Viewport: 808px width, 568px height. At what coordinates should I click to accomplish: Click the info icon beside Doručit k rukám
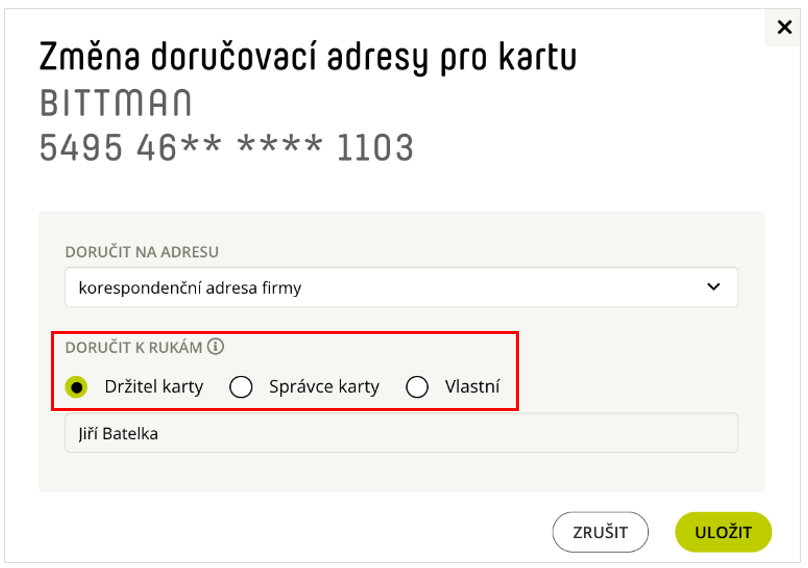click(215, 347)
